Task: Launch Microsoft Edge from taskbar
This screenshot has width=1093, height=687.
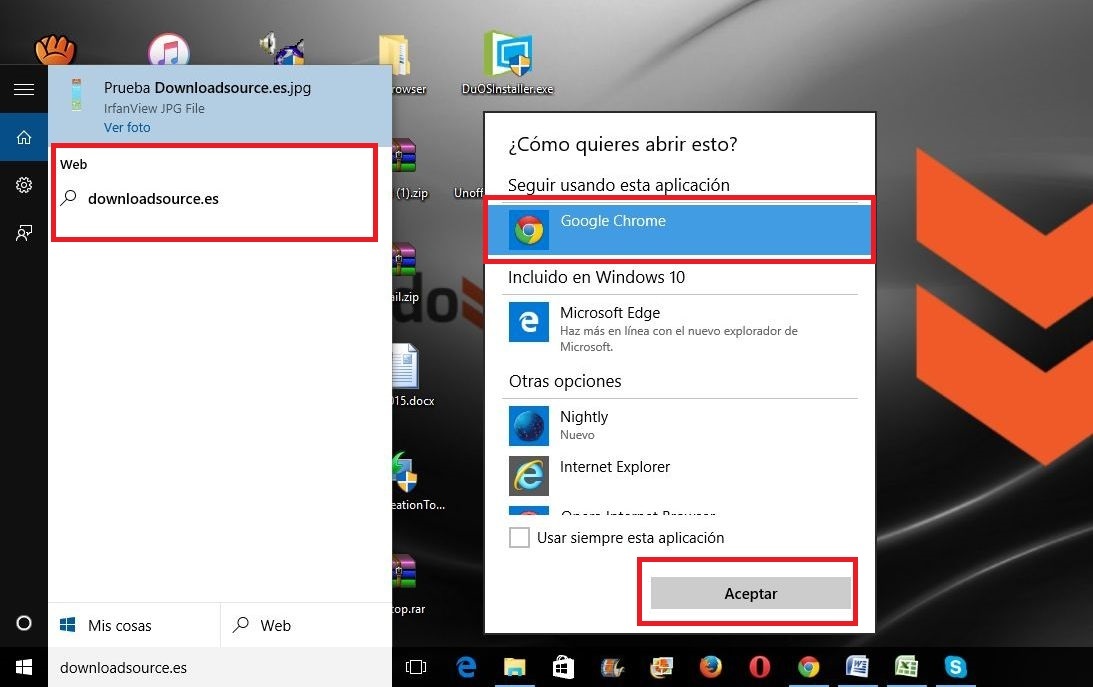Action: [x=466, y=667]
